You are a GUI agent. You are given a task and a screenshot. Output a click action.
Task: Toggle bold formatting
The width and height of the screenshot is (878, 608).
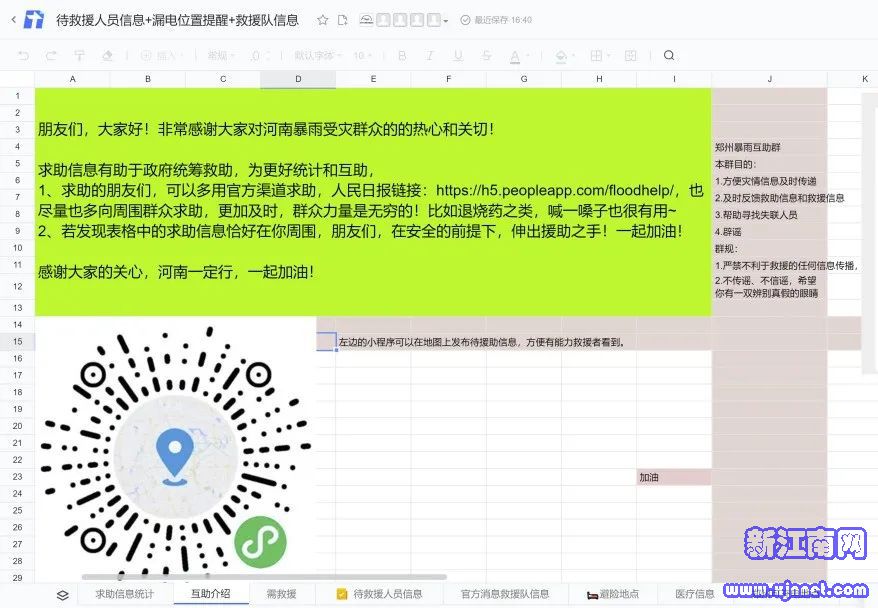(x=402, y=56)
